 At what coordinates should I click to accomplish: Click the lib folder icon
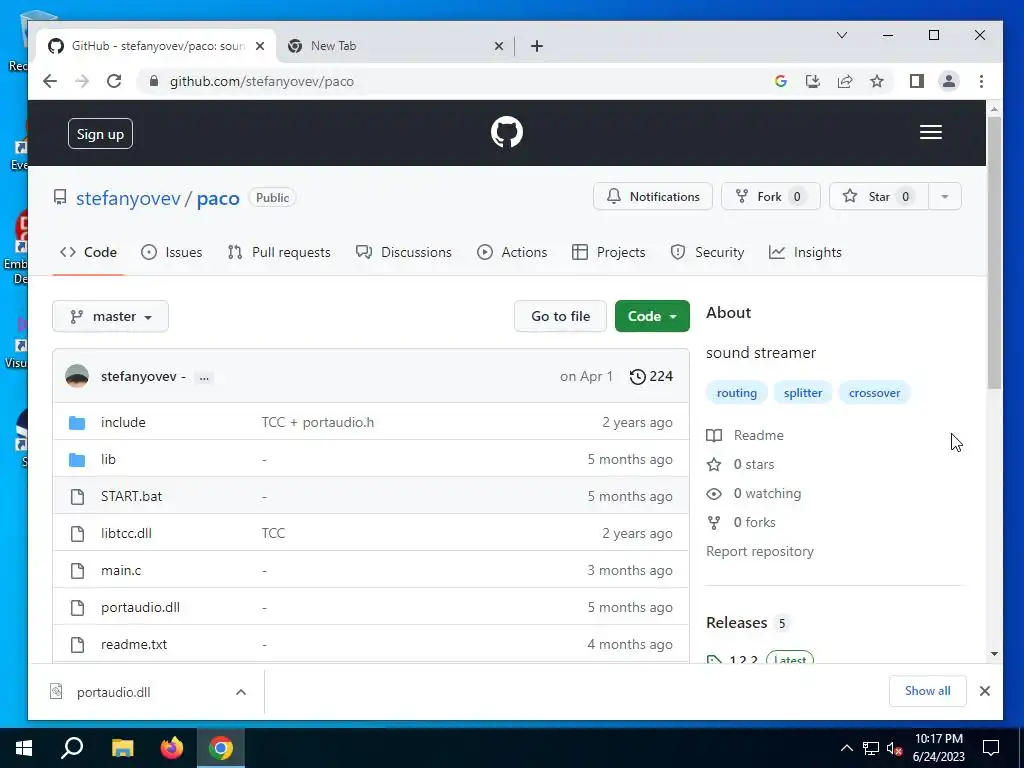pyautogui.click(x=77, y=460)
